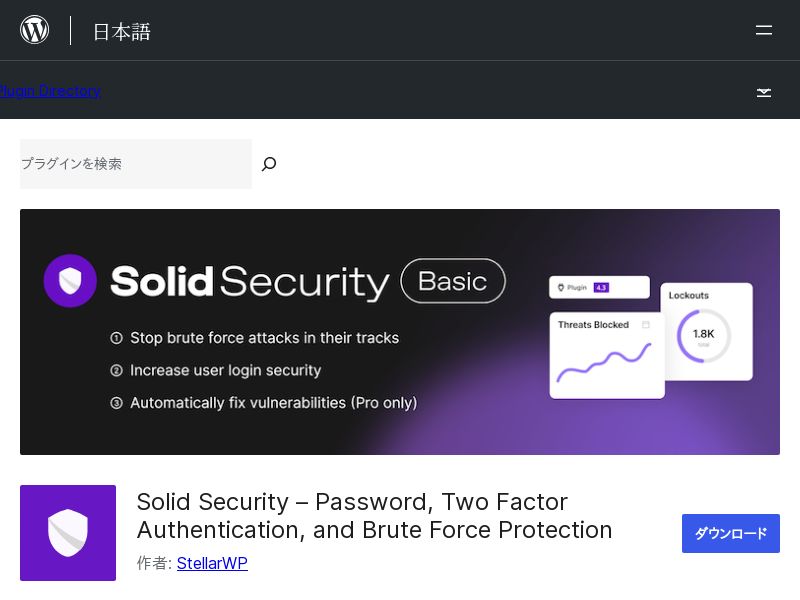Click 'Automatically fix vulnerabilities (Pro only)' text
Screen dimensions: 800x600
tap(273, 403)
